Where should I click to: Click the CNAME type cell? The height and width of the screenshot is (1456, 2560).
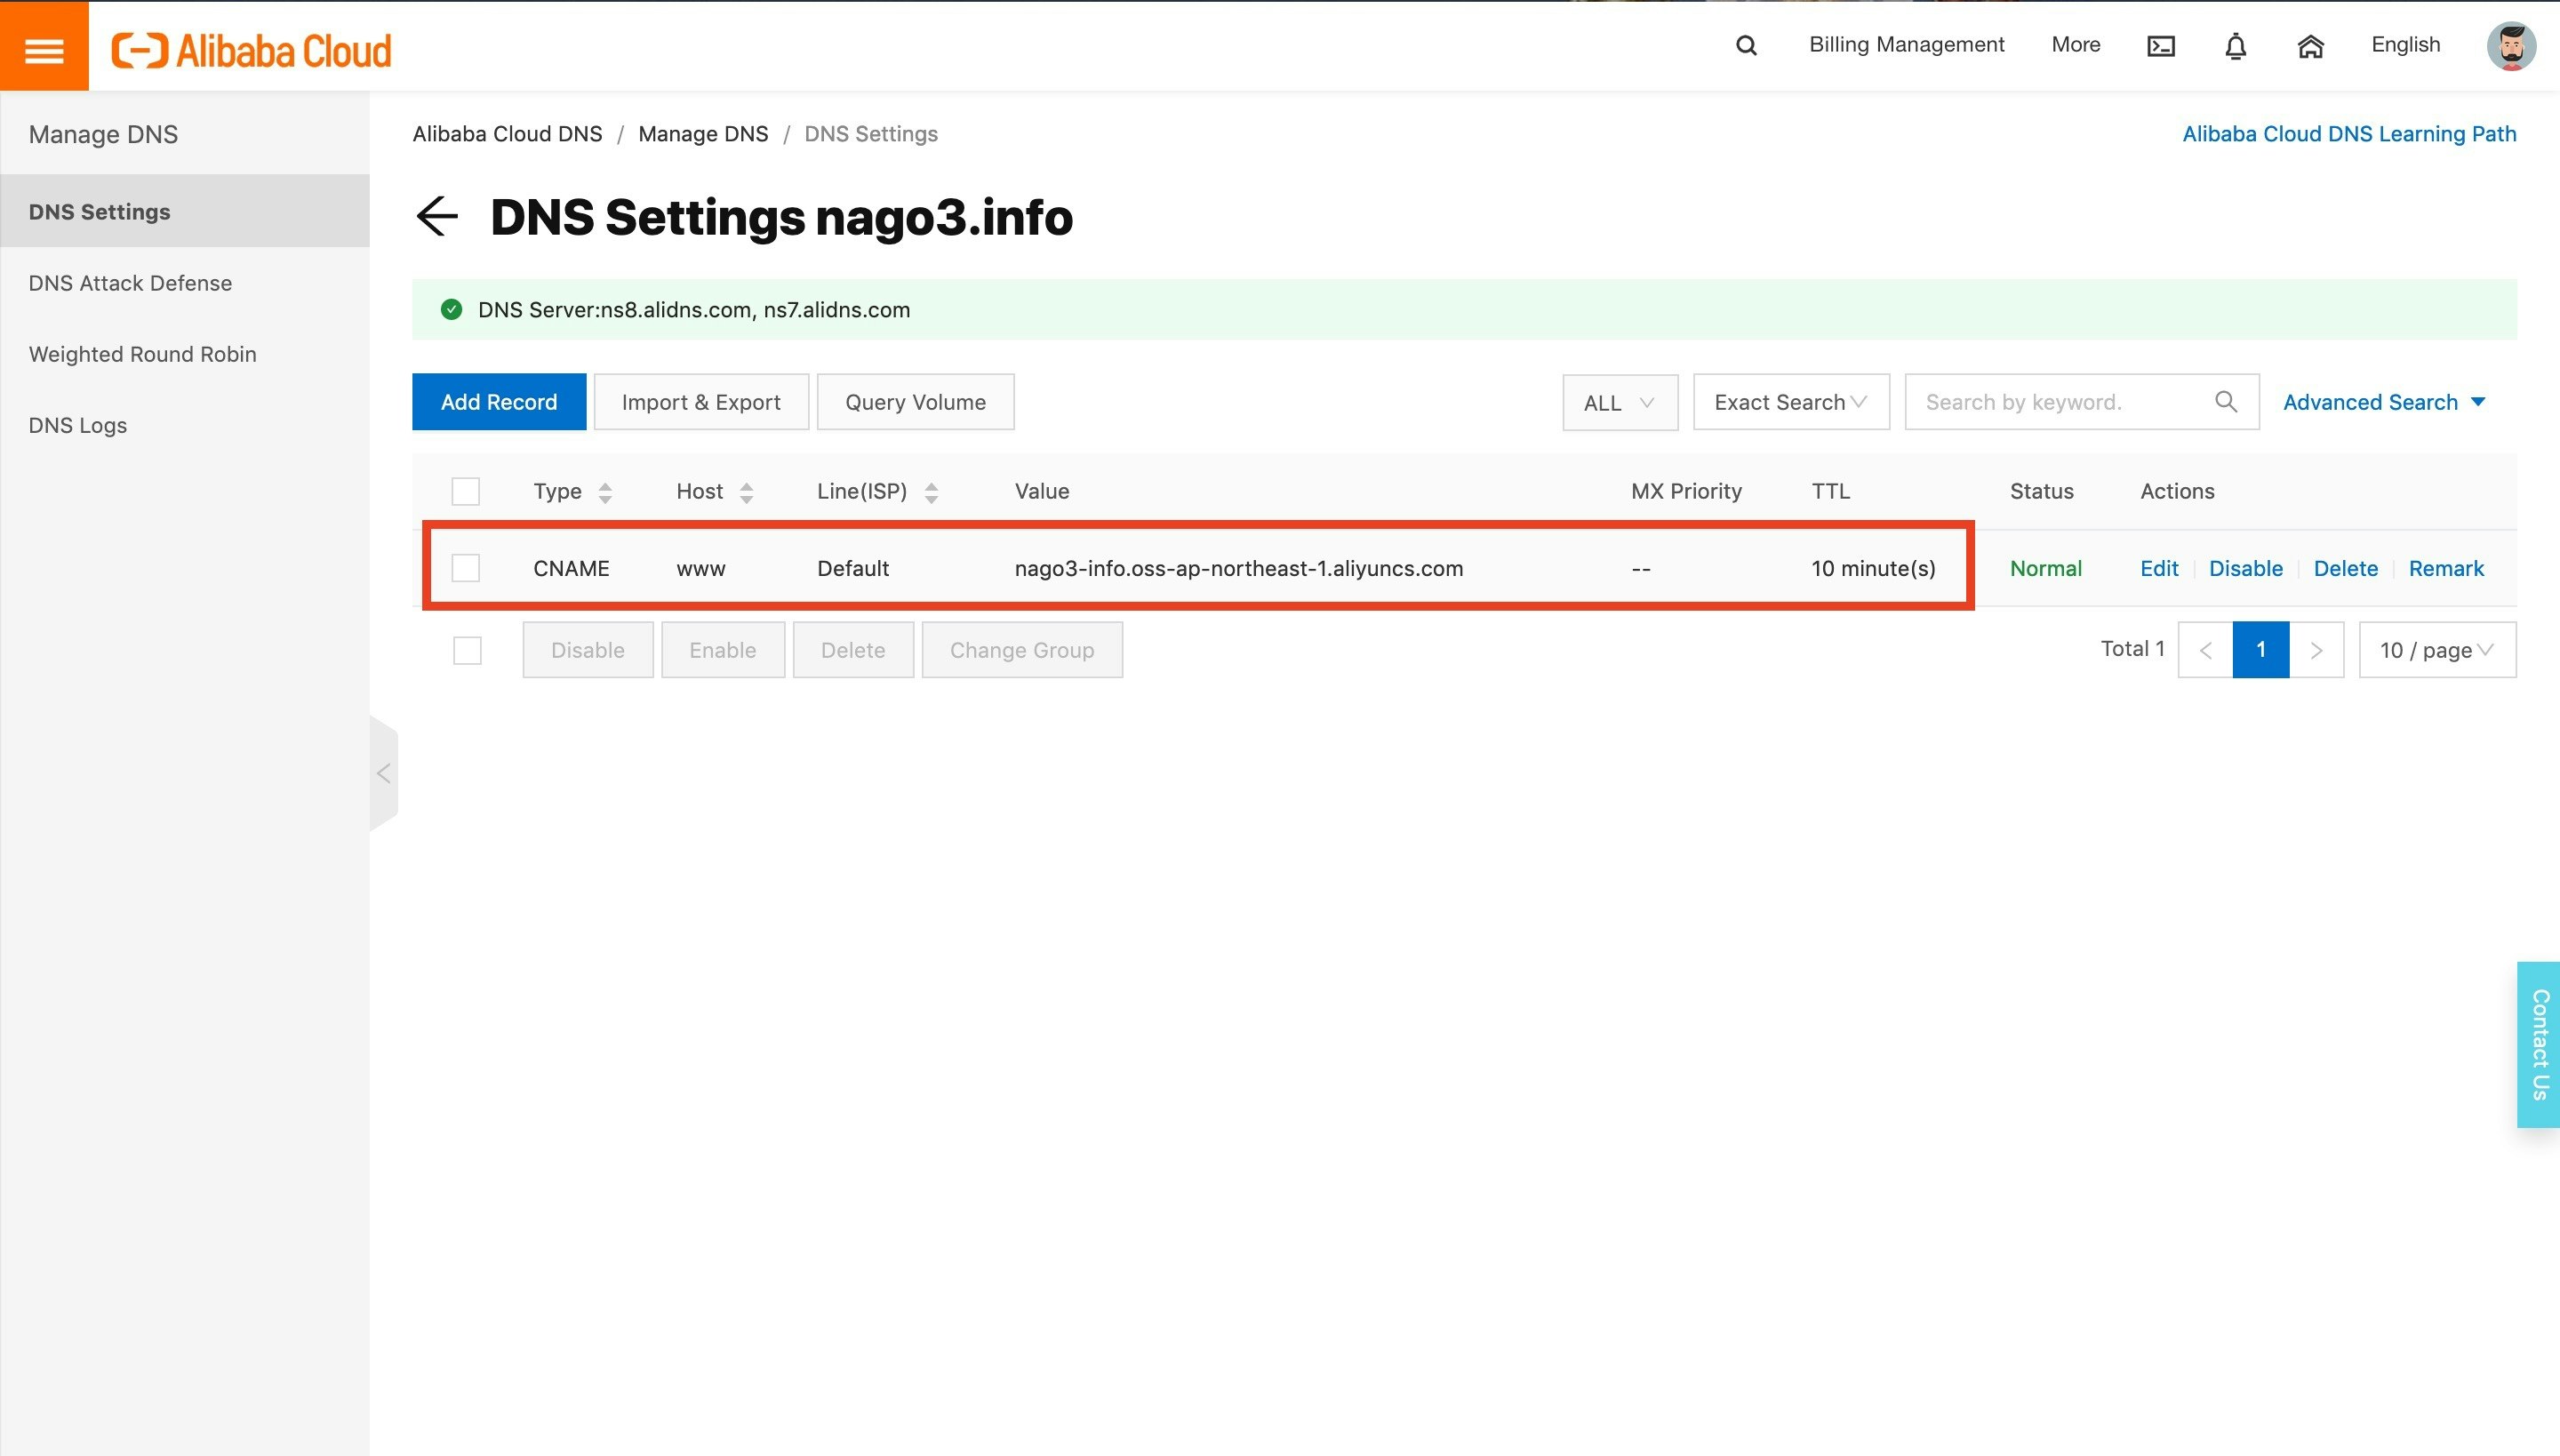[571, 568]
